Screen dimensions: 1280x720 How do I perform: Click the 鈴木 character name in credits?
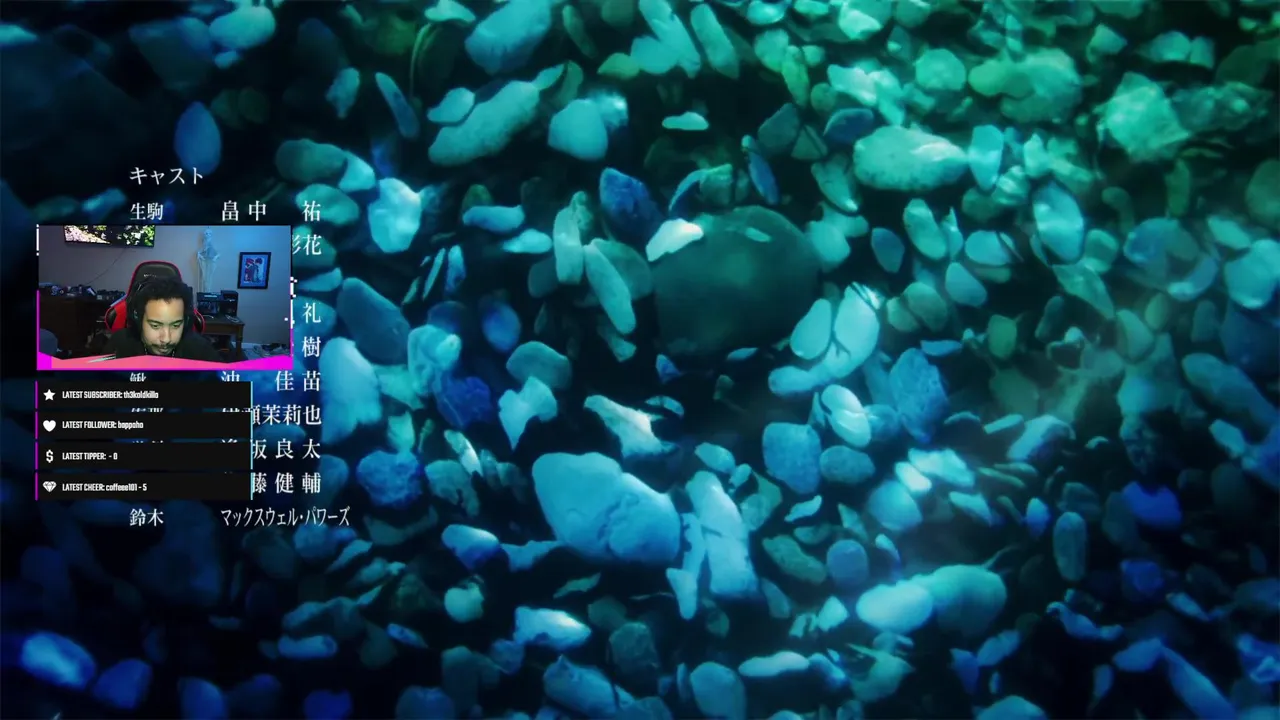(146, 518)
